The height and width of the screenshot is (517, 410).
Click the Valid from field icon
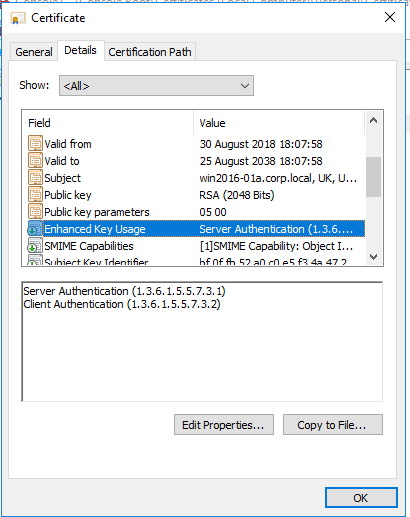click(35, 144)
